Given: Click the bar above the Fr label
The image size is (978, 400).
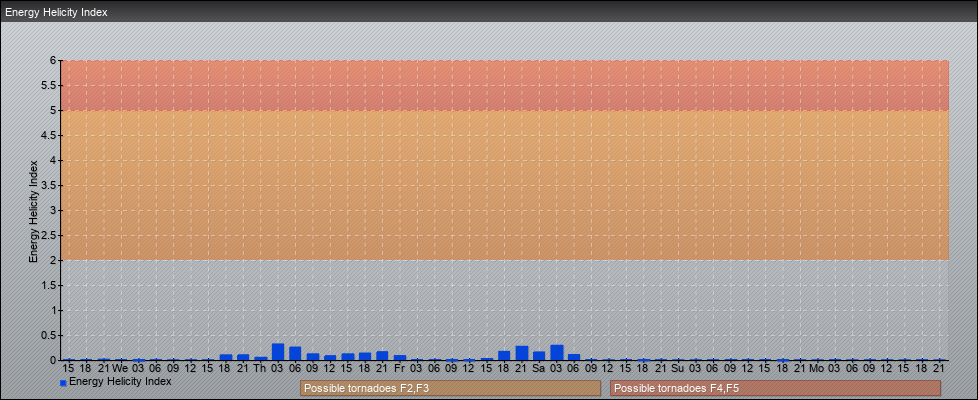Looking at the screenshot, I should tap(400, 358).
